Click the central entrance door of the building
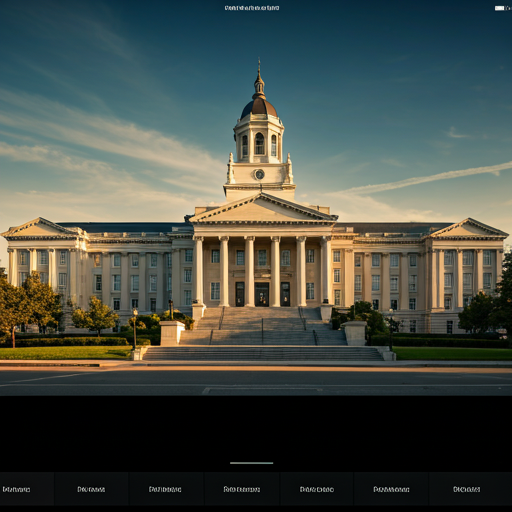Image resolution: width=512 pixels, height=512 pixels. point(262,294)
